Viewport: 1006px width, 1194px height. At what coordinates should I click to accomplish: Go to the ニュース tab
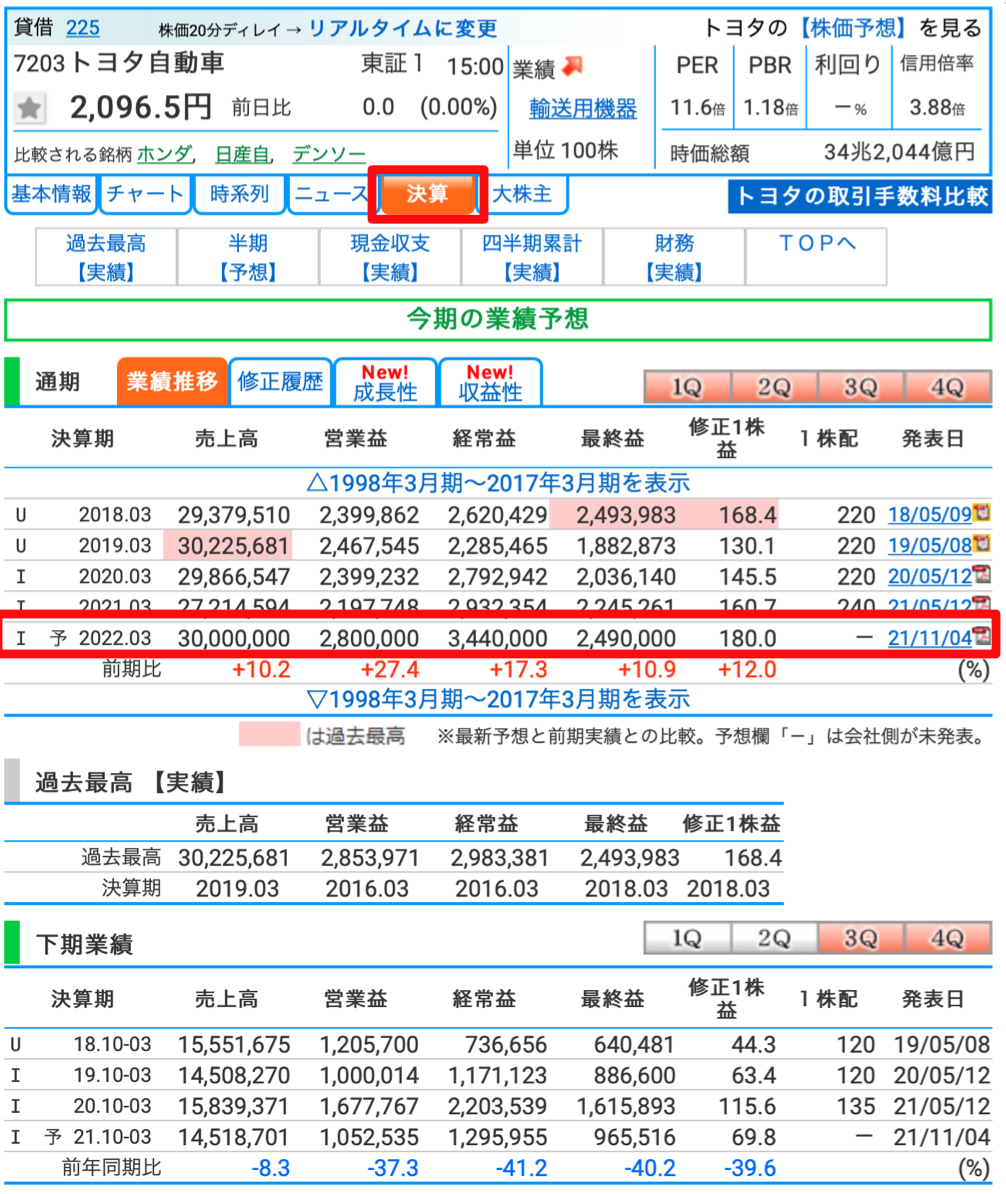click(x=331, y=194)
